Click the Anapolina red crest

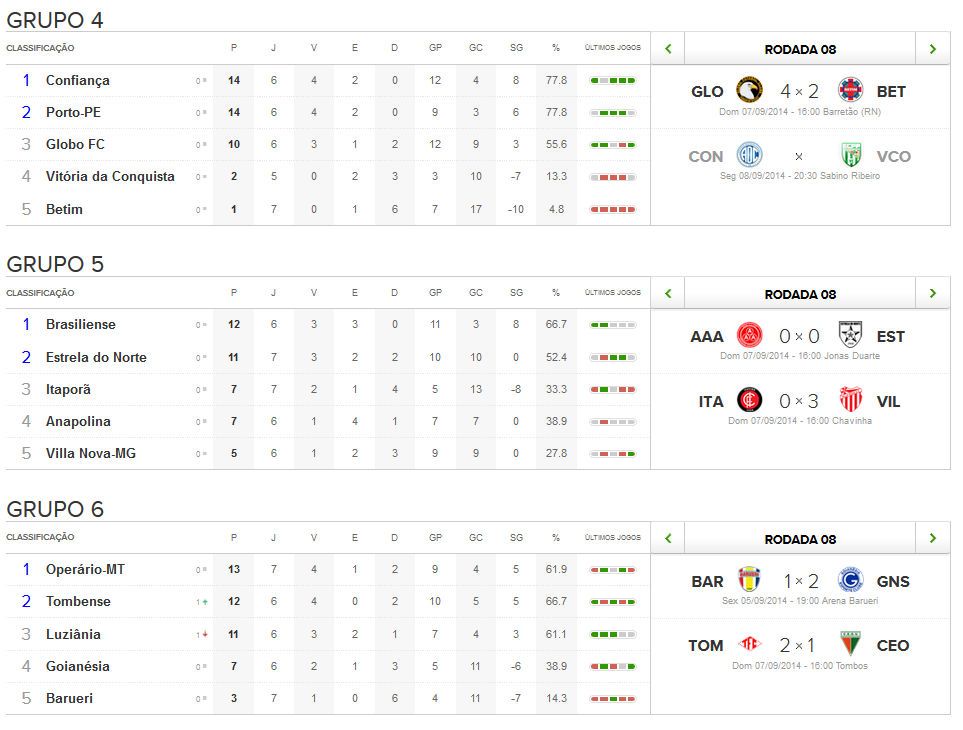point(749,335)
